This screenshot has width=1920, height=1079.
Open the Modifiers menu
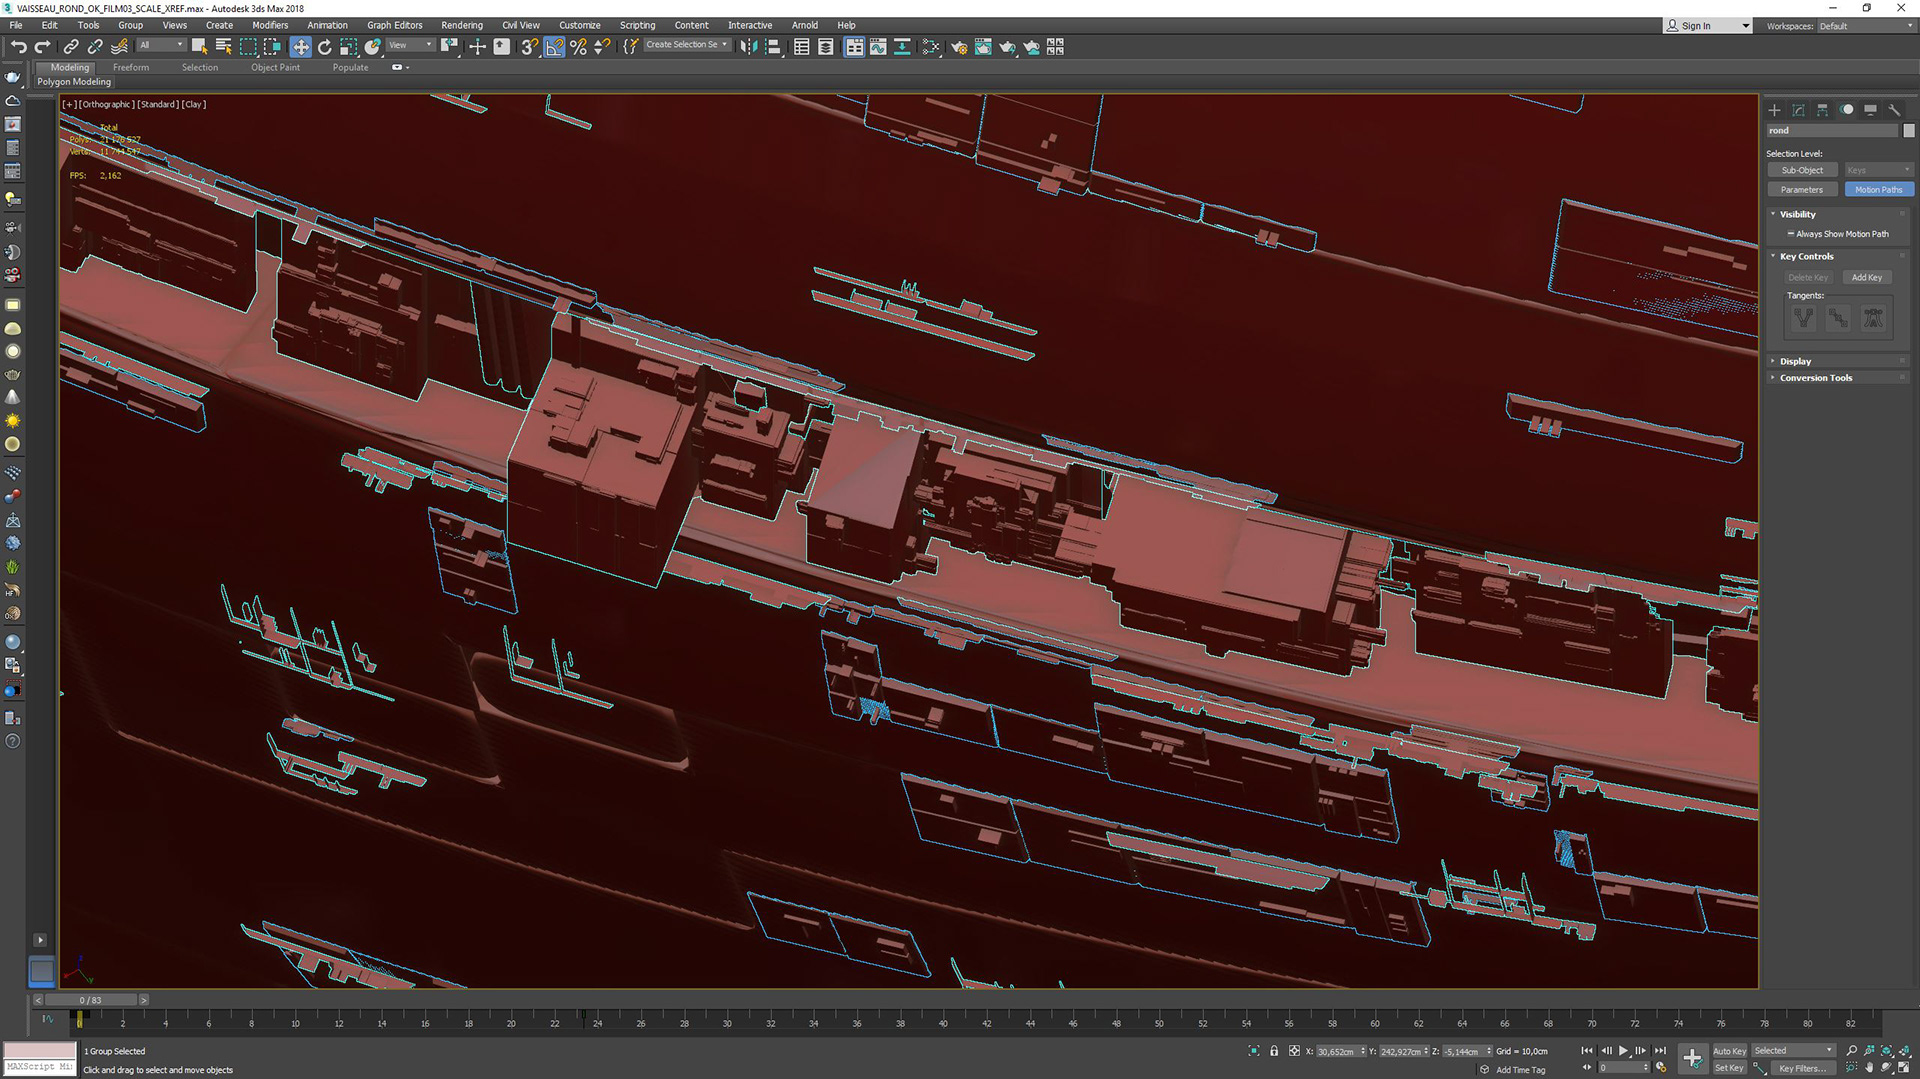269,25
